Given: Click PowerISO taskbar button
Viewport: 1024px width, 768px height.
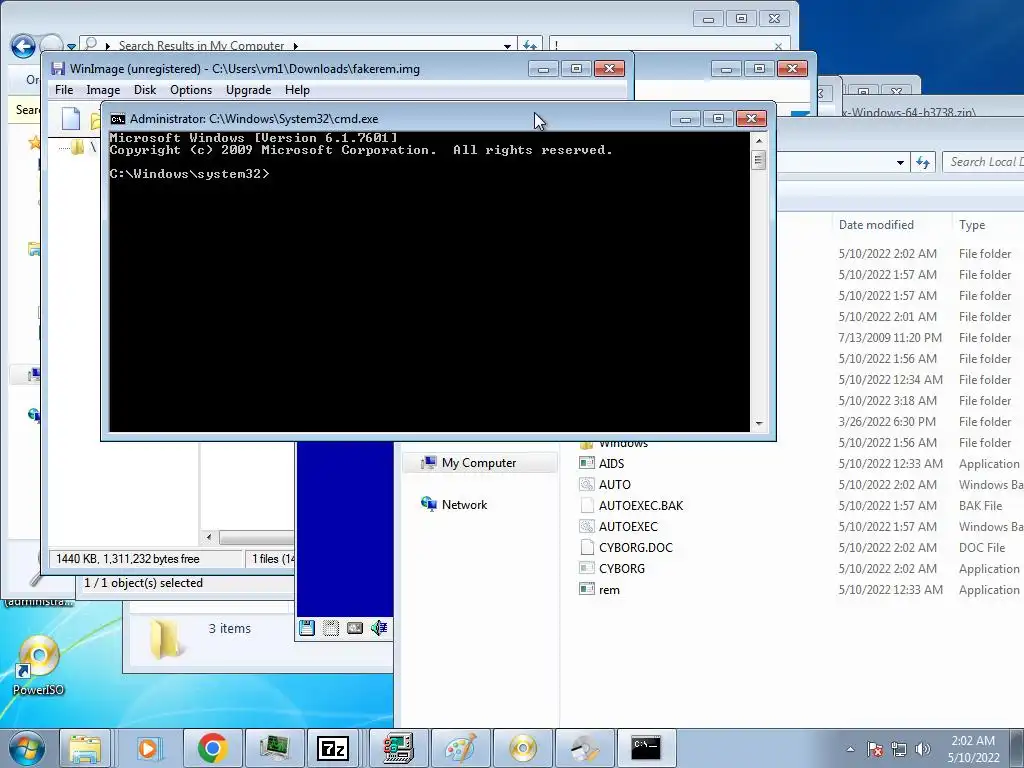Looking at the screenshot, I should [x=523, y=748].
